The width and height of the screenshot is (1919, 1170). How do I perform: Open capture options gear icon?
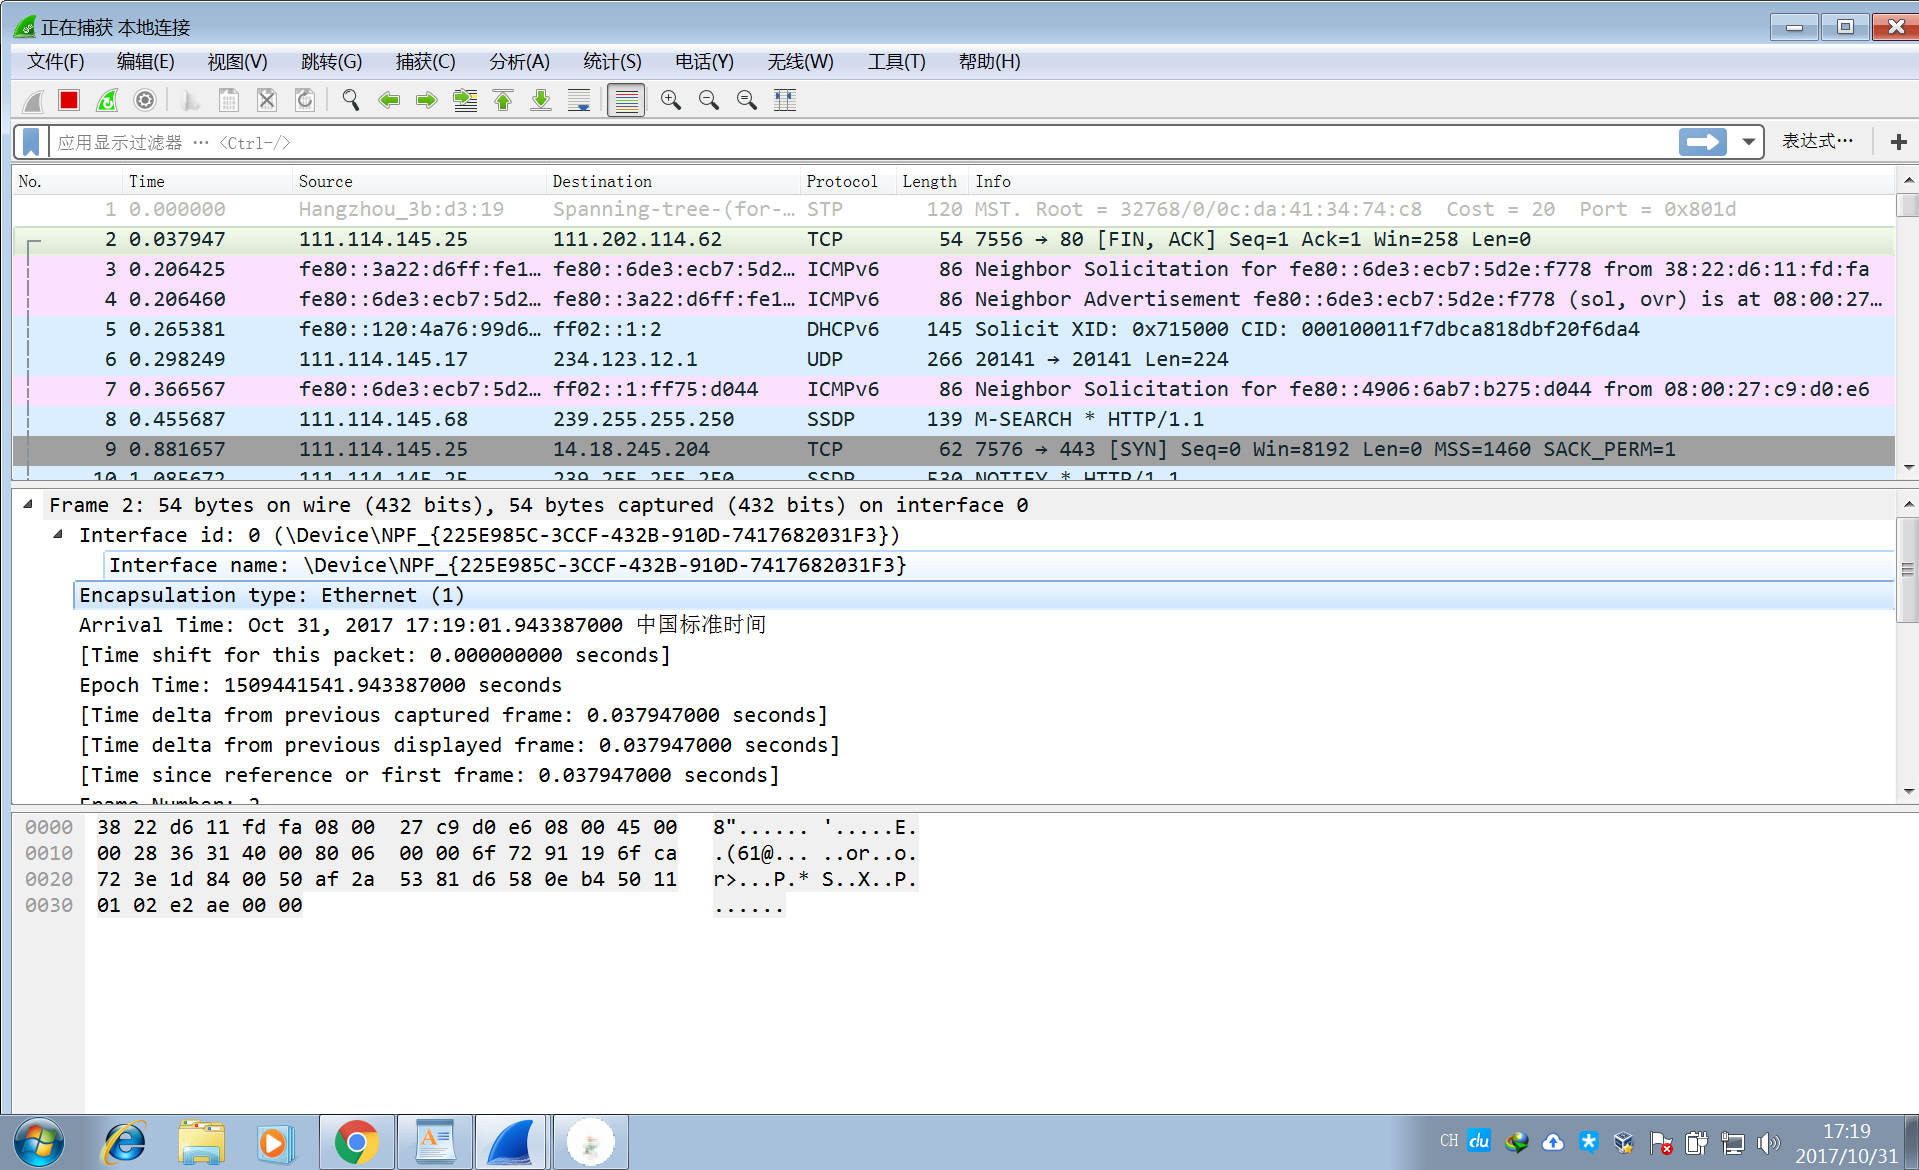point(145,100)
